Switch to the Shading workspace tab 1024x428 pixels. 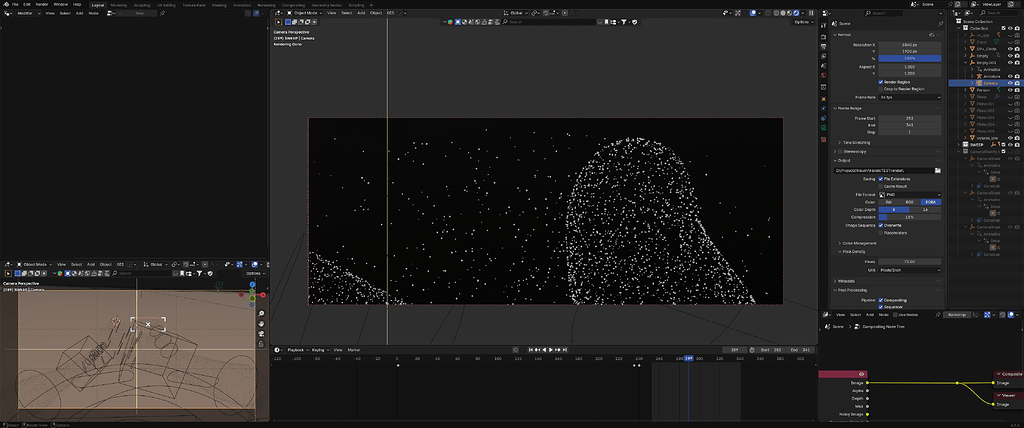click(219, 5)
